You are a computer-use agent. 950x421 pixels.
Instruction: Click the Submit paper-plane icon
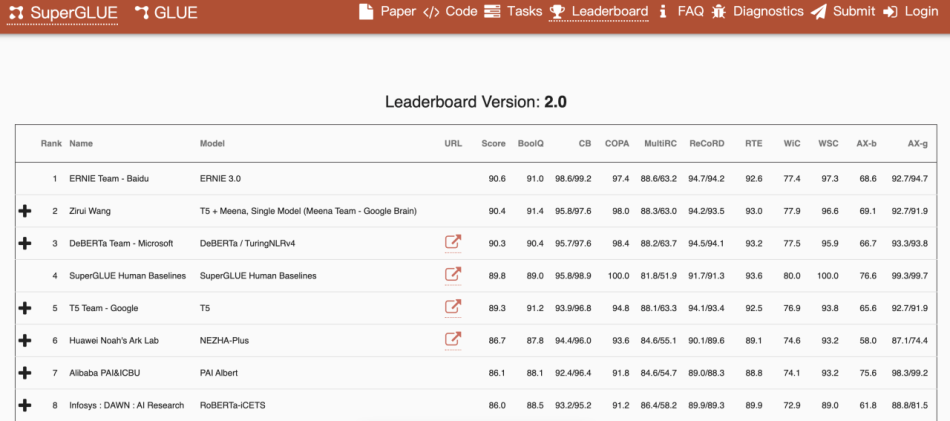(819, 12)
